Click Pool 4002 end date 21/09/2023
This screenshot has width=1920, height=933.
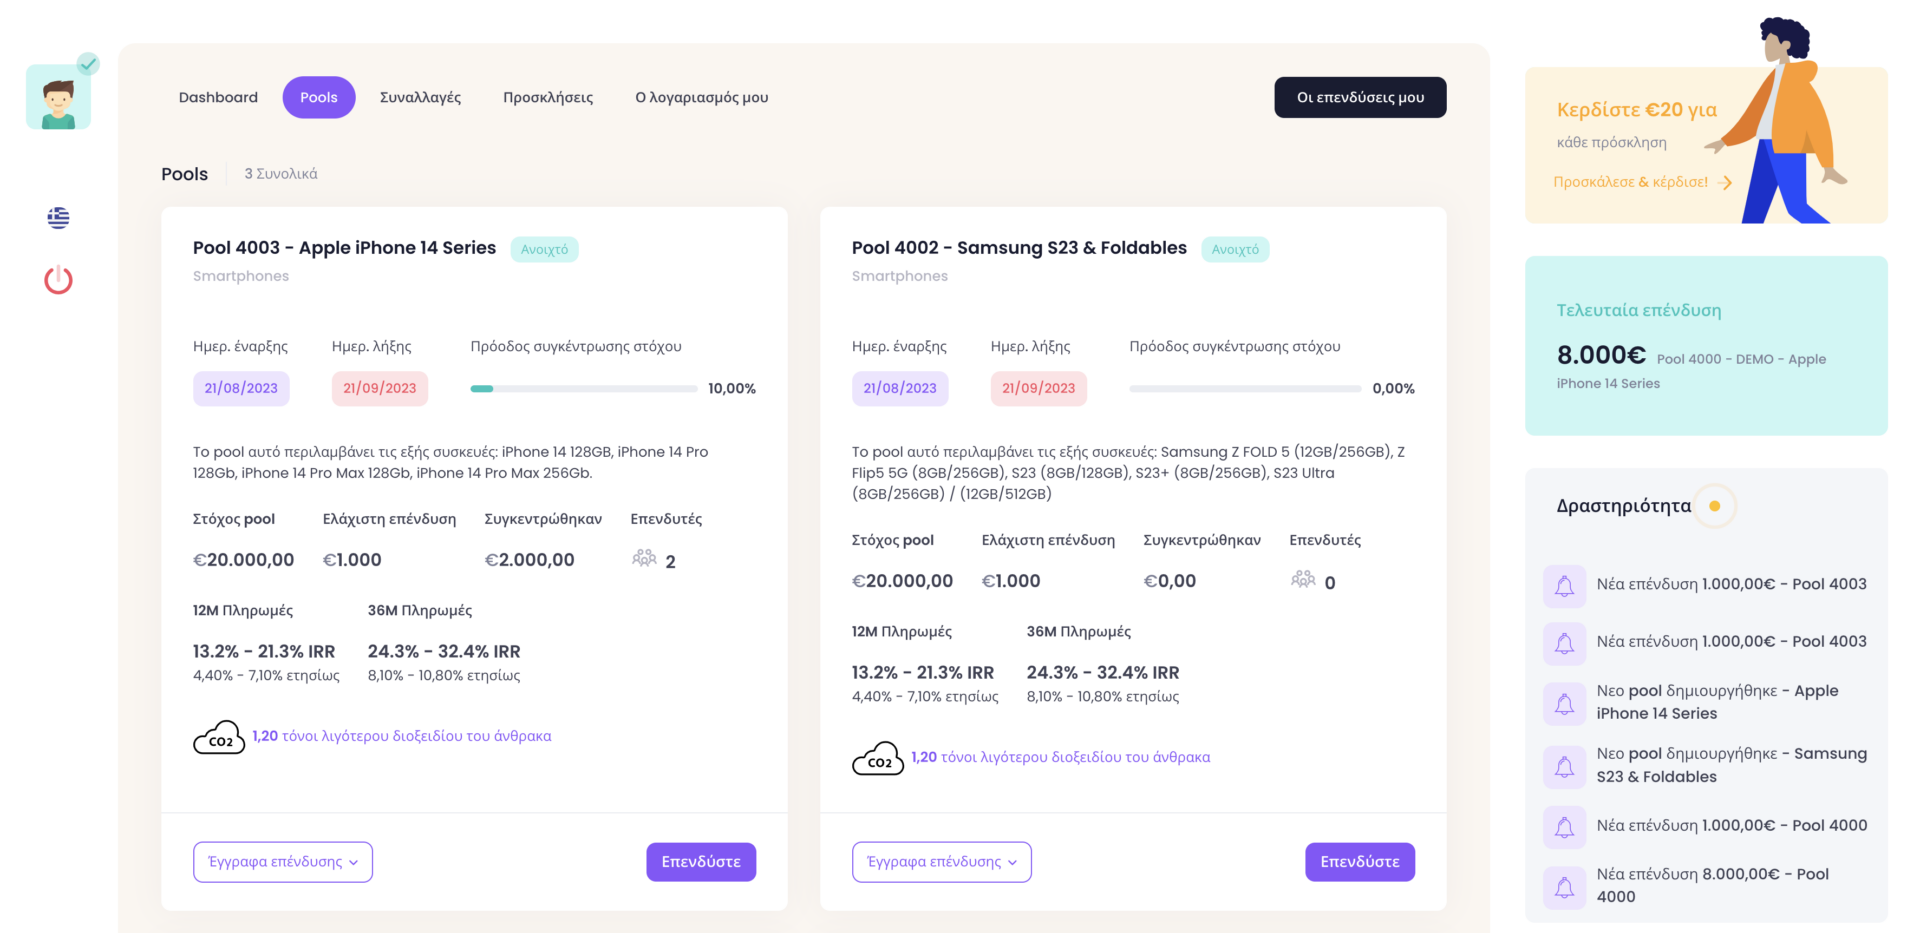coord(1039,388)
